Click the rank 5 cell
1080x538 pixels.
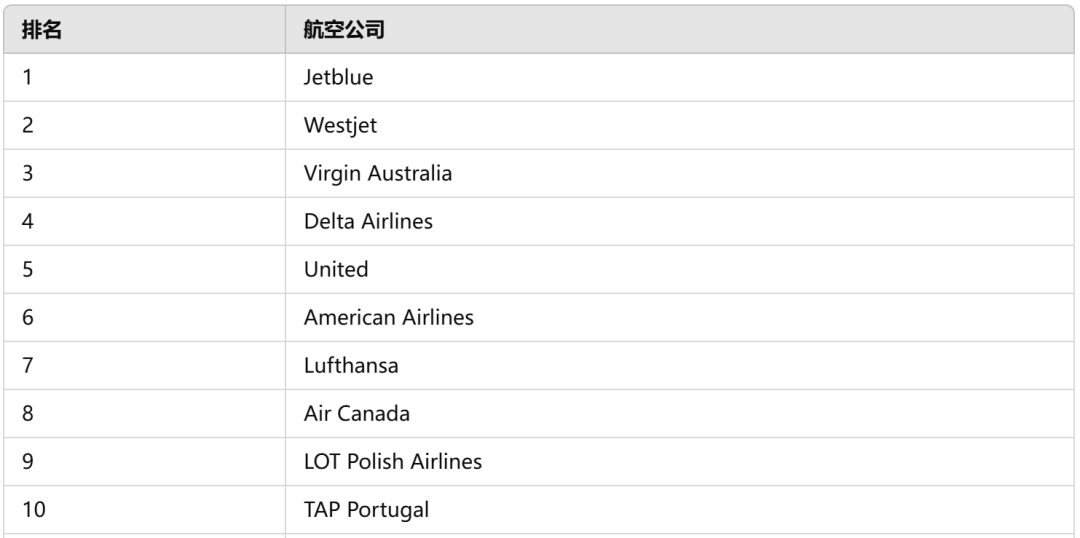click(144, 269)
